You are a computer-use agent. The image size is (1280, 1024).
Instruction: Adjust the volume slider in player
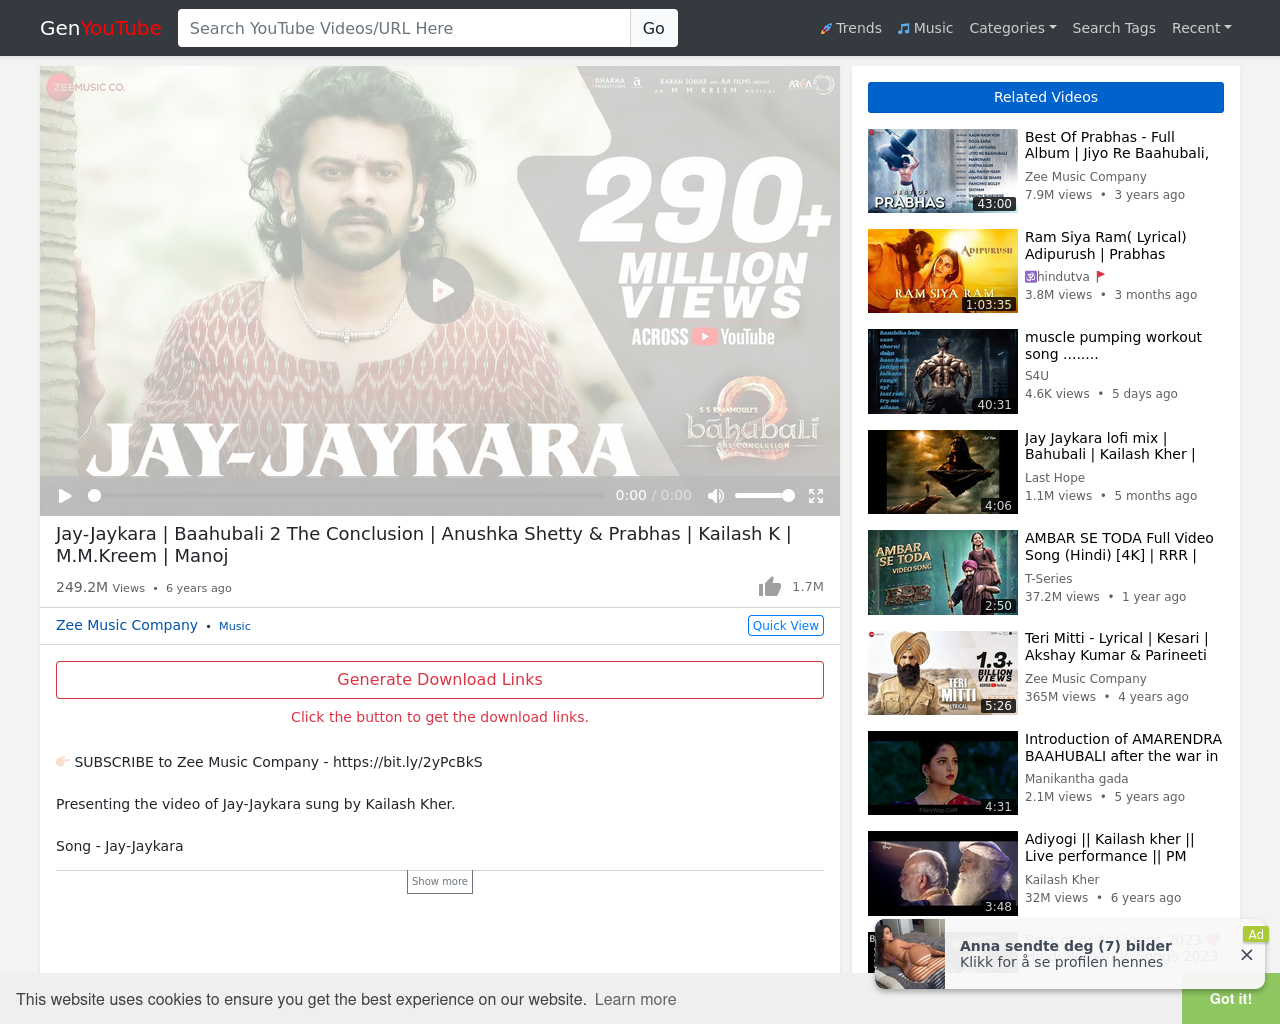[765, 496]
